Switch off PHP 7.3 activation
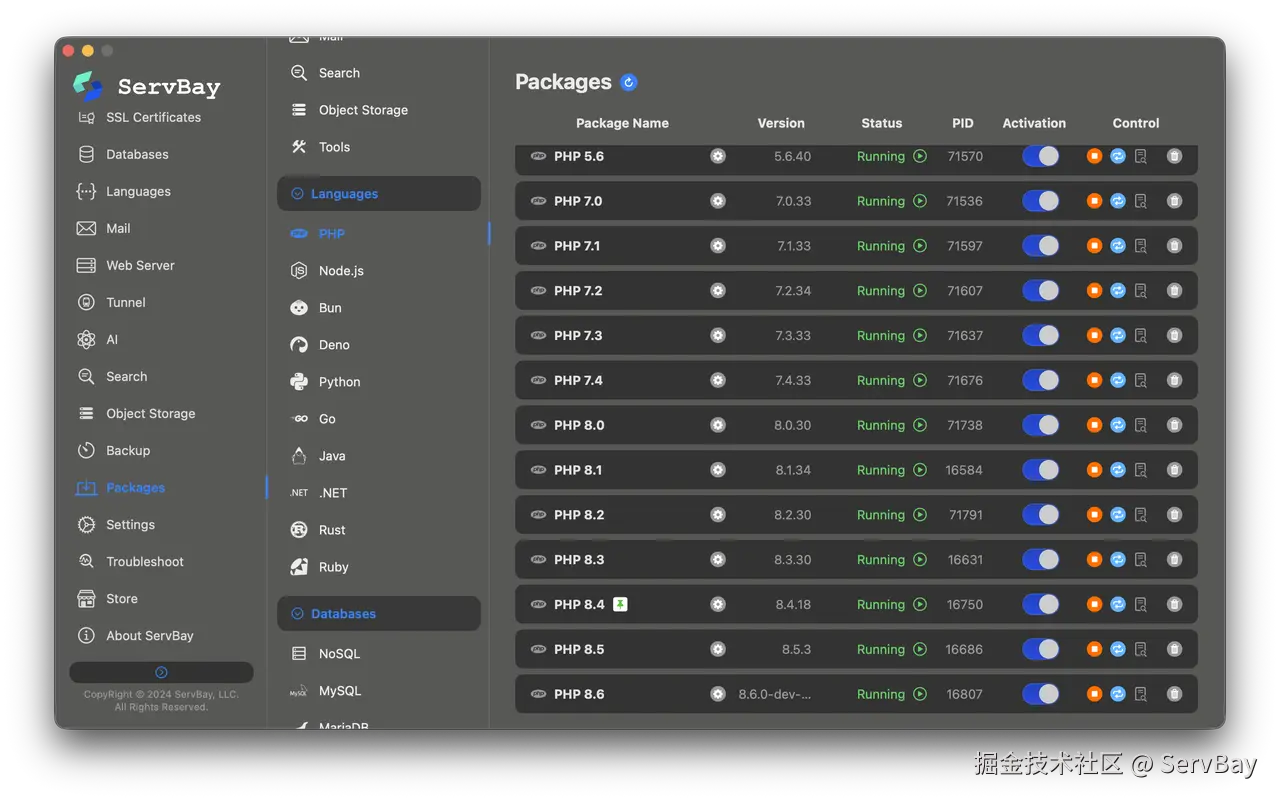The height and width of the screenshot is (801, 1280). coord(1040,336)
